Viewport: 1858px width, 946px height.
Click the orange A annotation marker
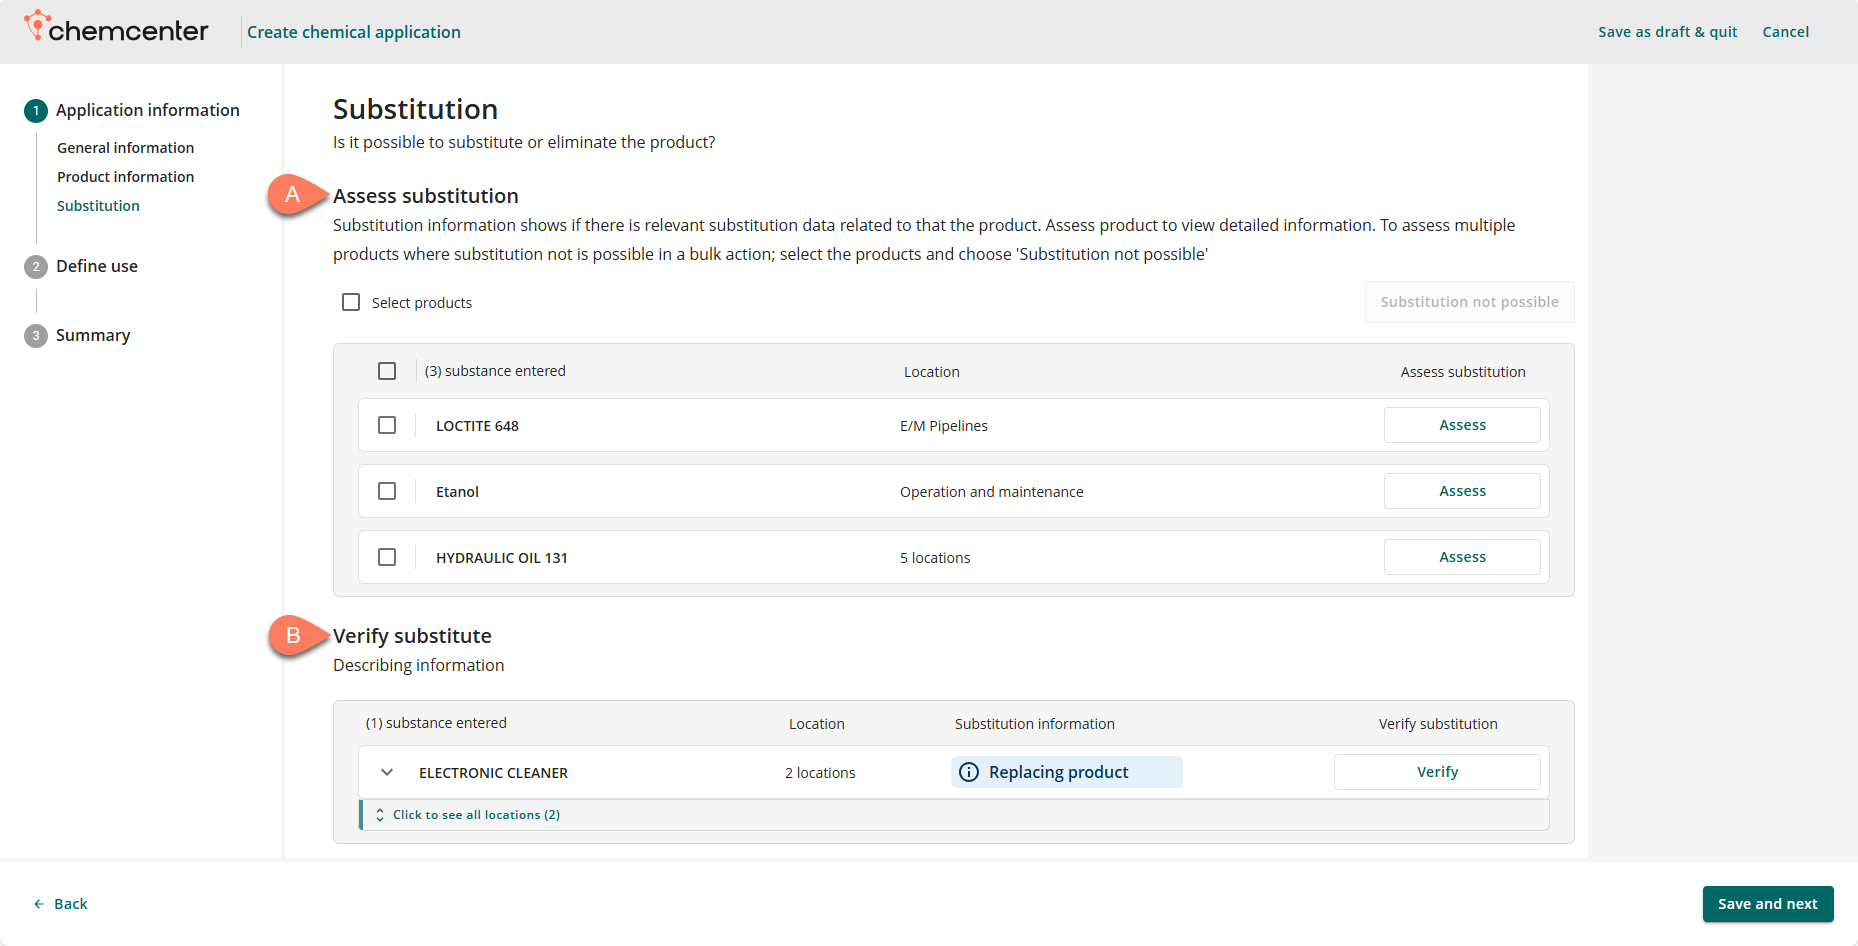point(293,195)
